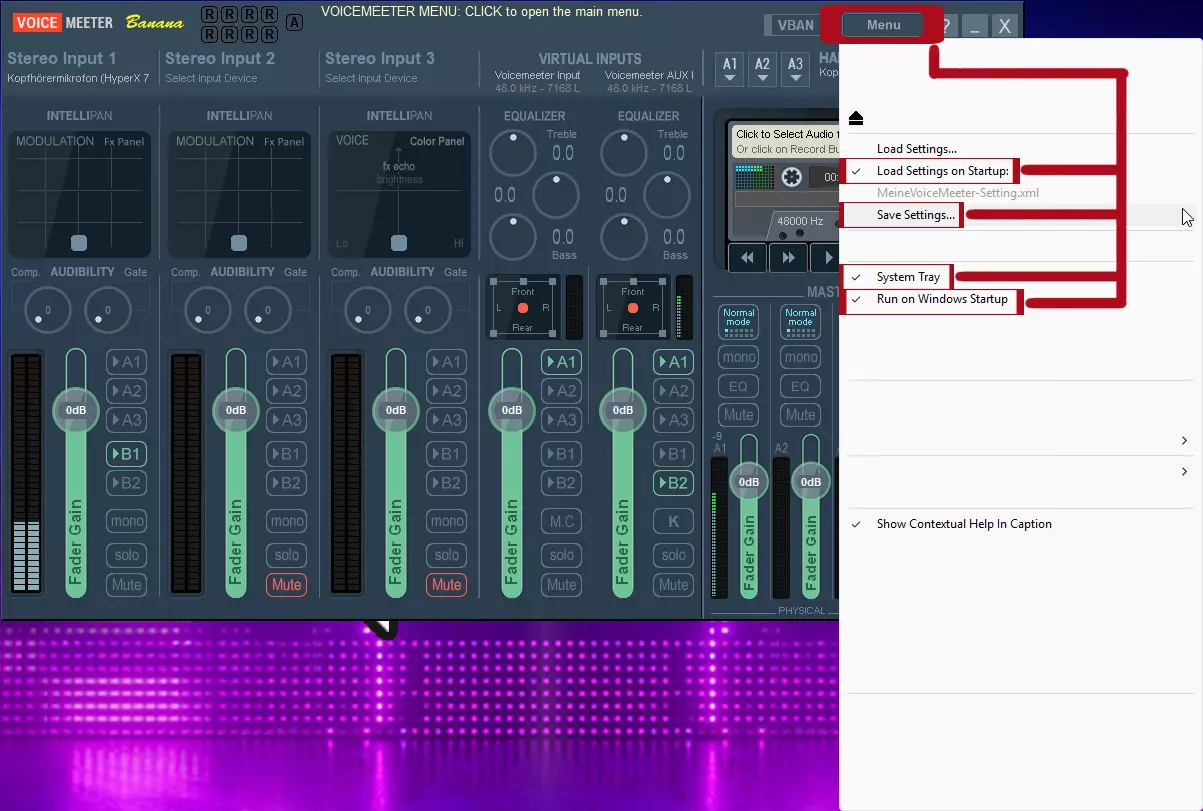Unmute the Stereo Input 2 strip

tap(287, 585)
